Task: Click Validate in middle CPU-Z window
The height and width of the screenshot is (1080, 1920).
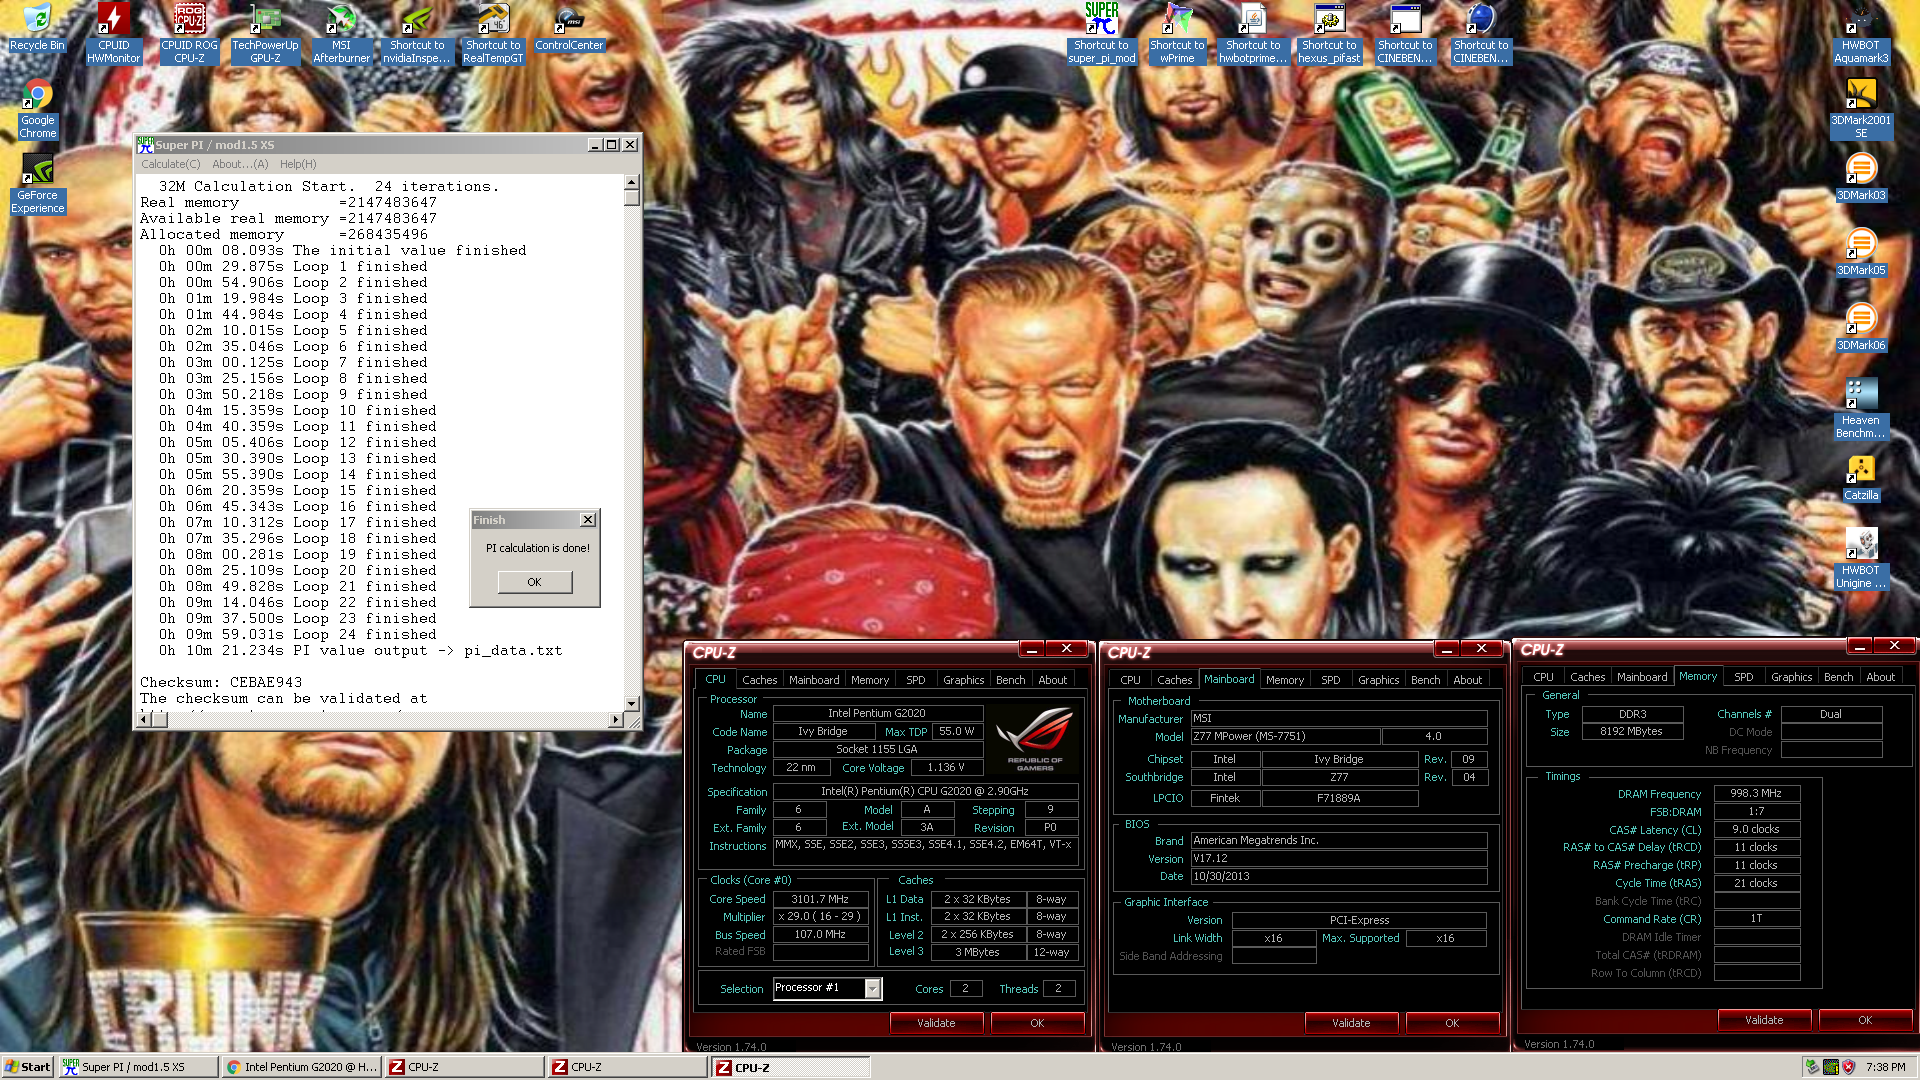Action: coord(1351,1023)
